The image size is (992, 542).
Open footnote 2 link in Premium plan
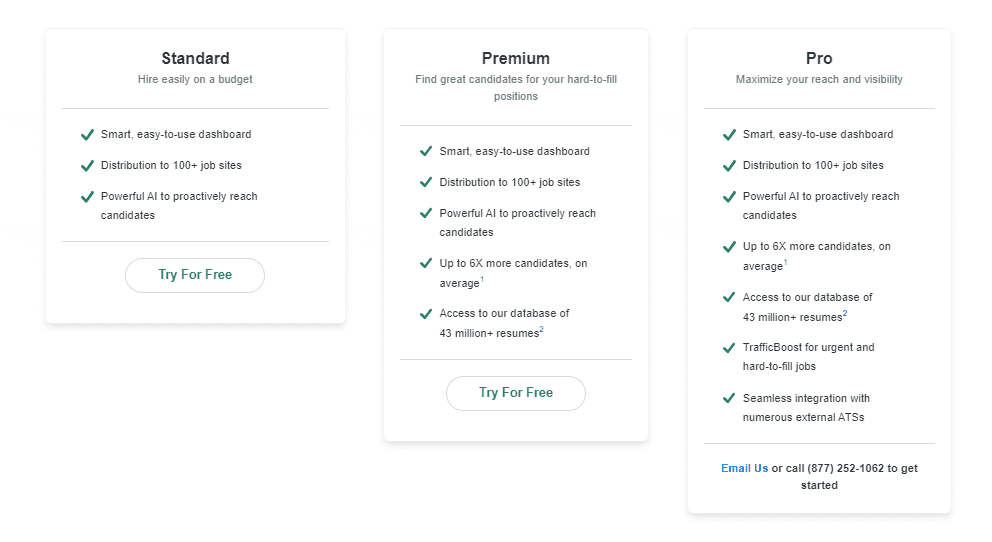(541, 330)
